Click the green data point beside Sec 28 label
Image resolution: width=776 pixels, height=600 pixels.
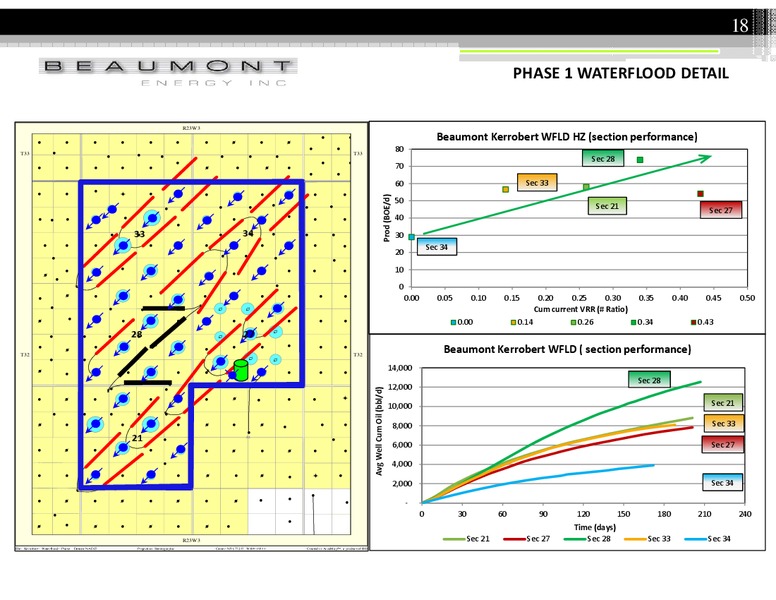click(640, 159)
